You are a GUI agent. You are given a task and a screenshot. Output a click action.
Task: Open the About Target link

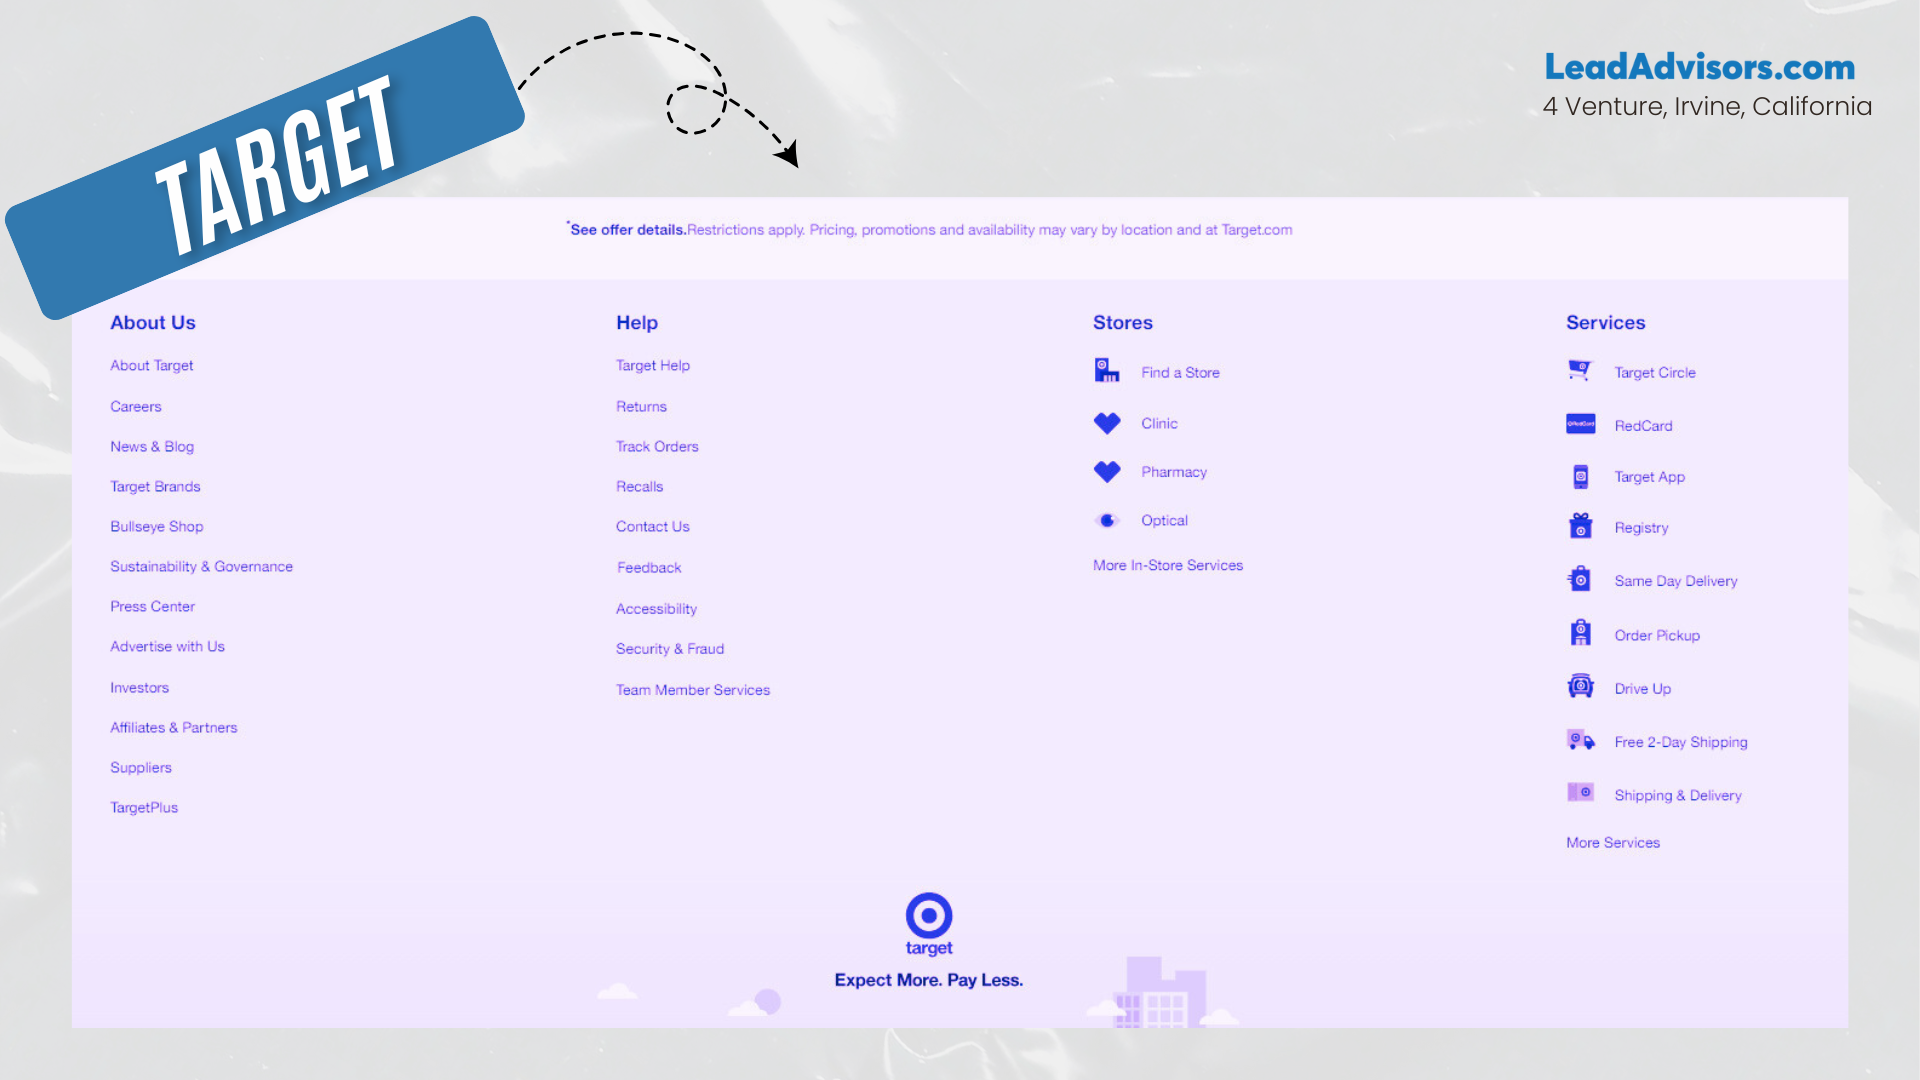[152, 366]
